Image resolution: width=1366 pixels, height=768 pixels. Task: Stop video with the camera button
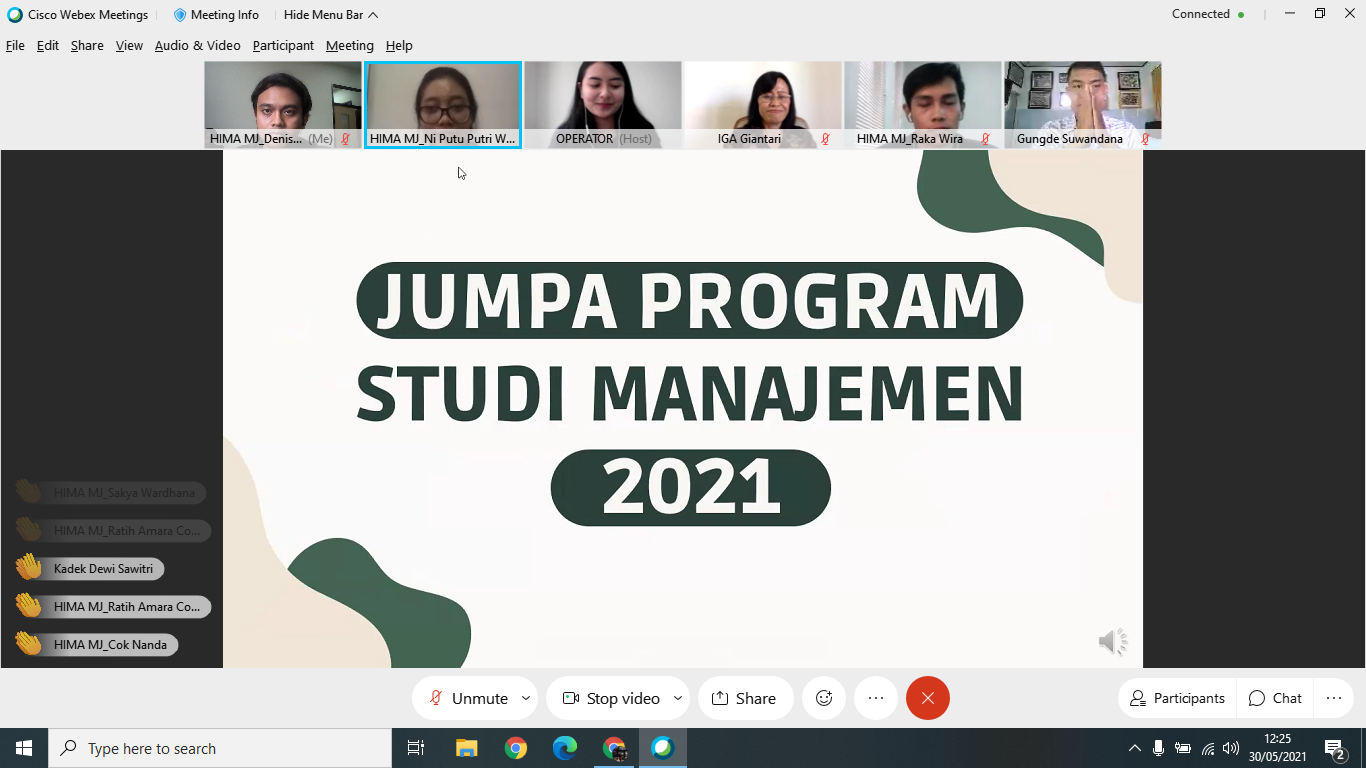tap(610, 698)
